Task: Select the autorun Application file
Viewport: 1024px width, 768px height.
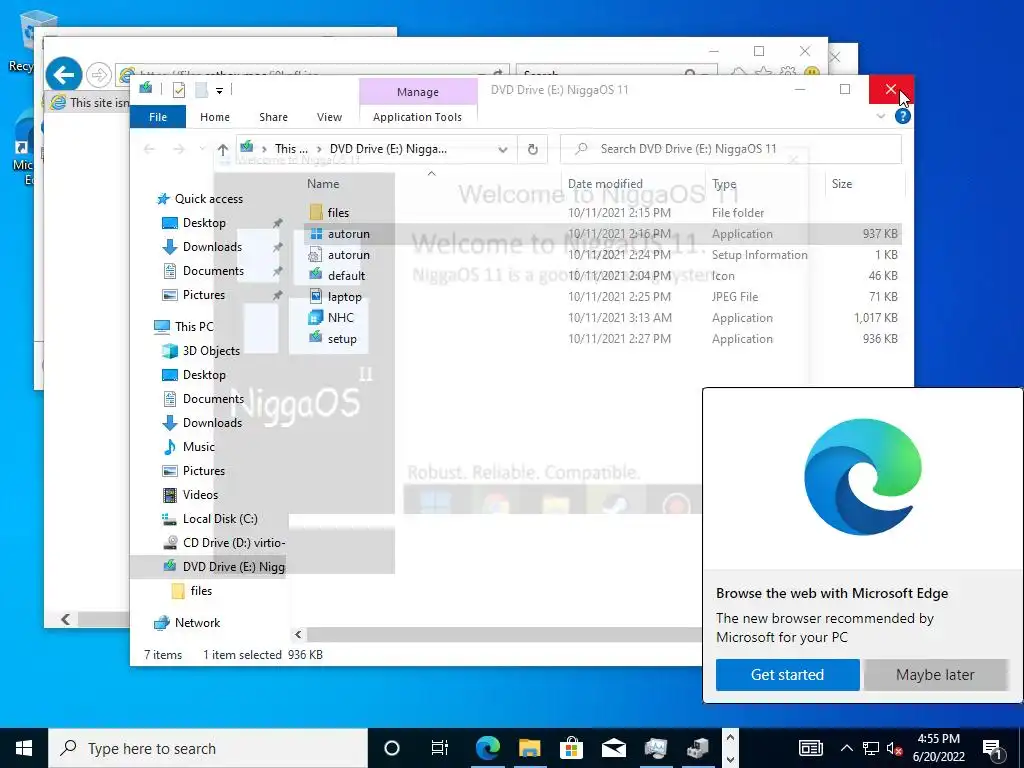Action: point(348,233)
